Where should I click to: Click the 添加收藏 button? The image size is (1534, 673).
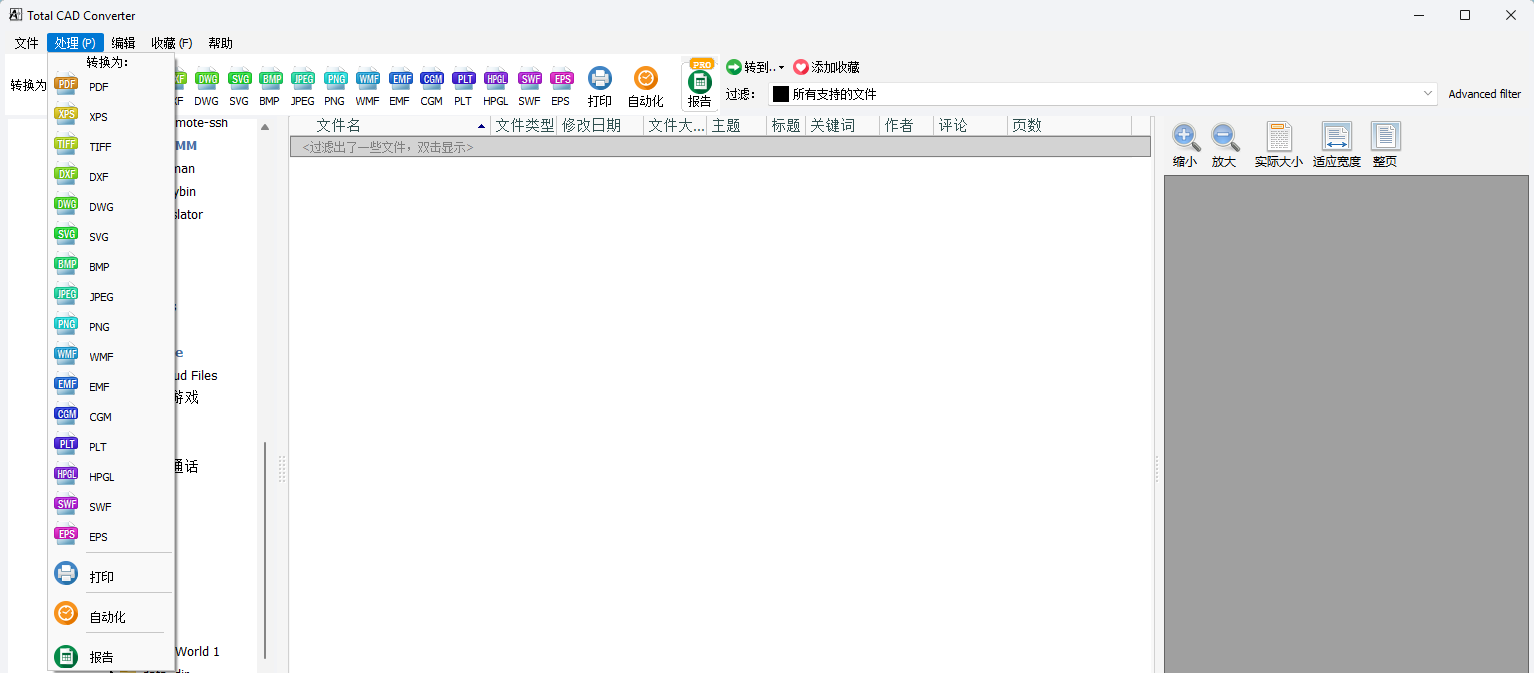(x=826, y=67)
